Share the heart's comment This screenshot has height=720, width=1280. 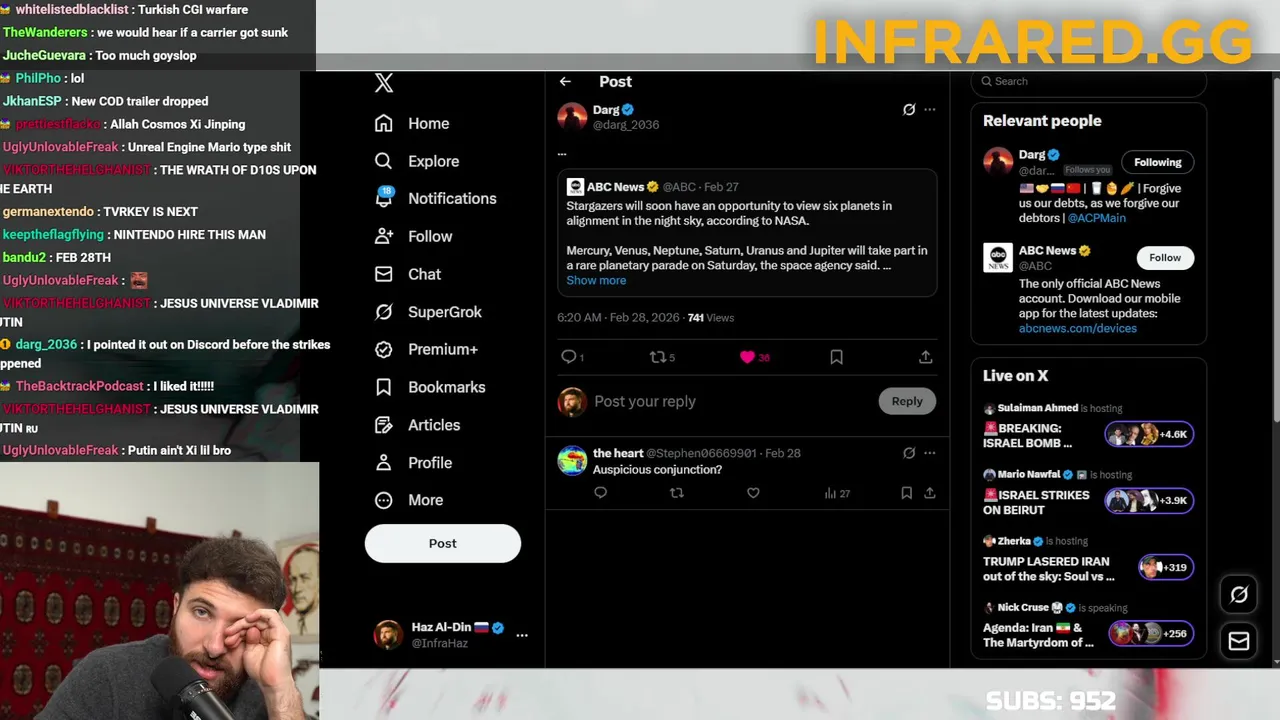click(929, 493)
